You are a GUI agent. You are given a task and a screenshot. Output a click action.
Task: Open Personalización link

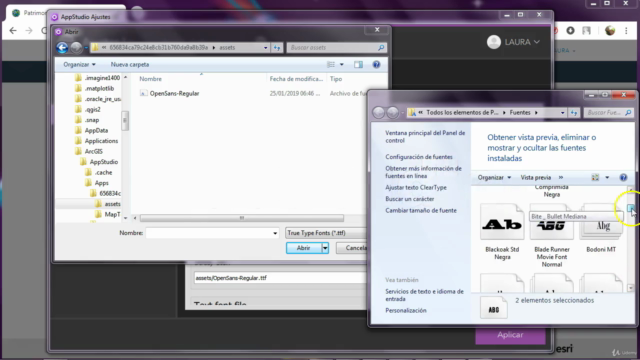[406, 311]
